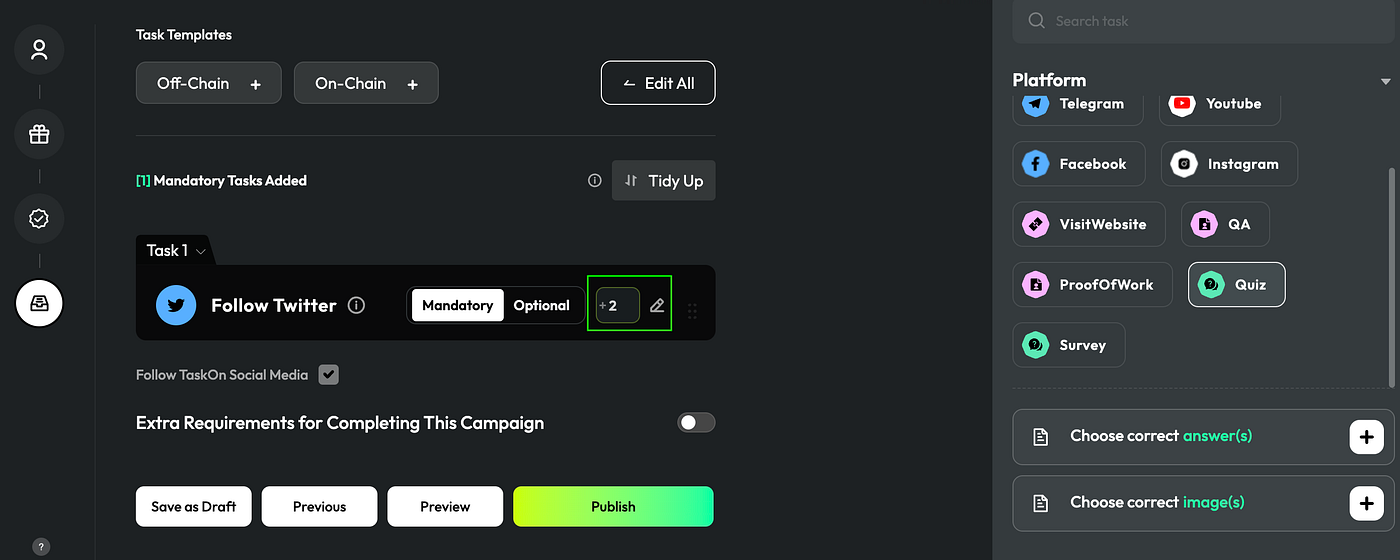Click the Publish button
Viewport: 1400px width, 560px height.
tap(613, 506)
